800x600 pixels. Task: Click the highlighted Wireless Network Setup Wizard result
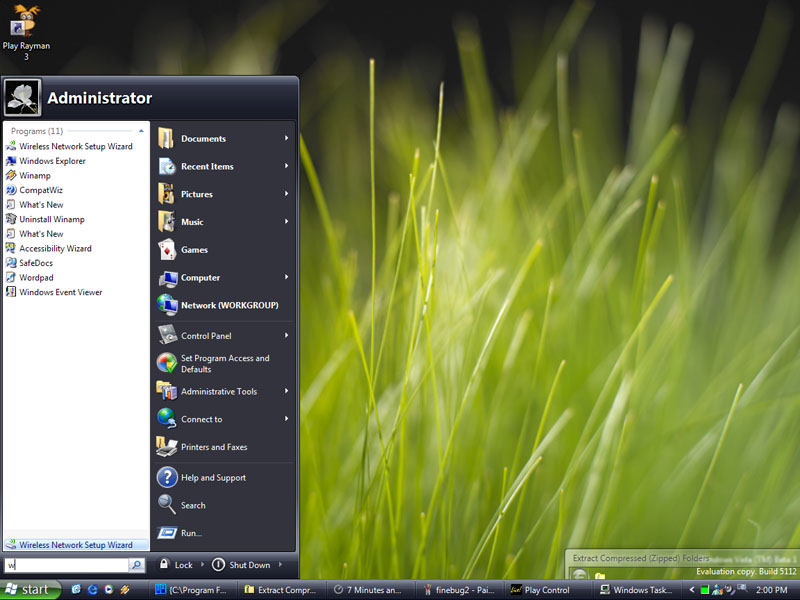coord(77,545)
